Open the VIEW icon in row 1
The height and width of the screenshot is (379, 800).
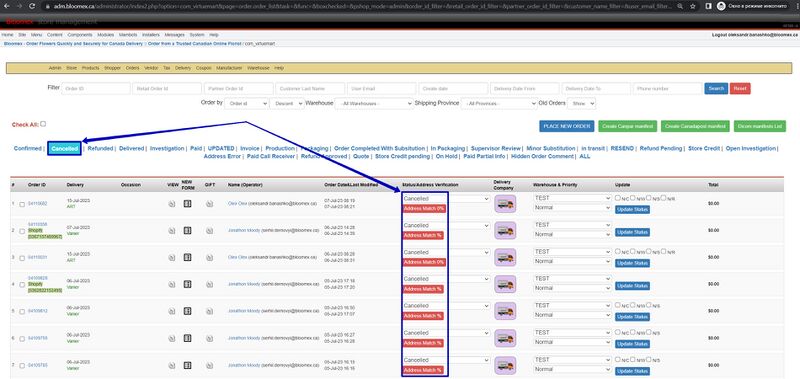[172, 204]
